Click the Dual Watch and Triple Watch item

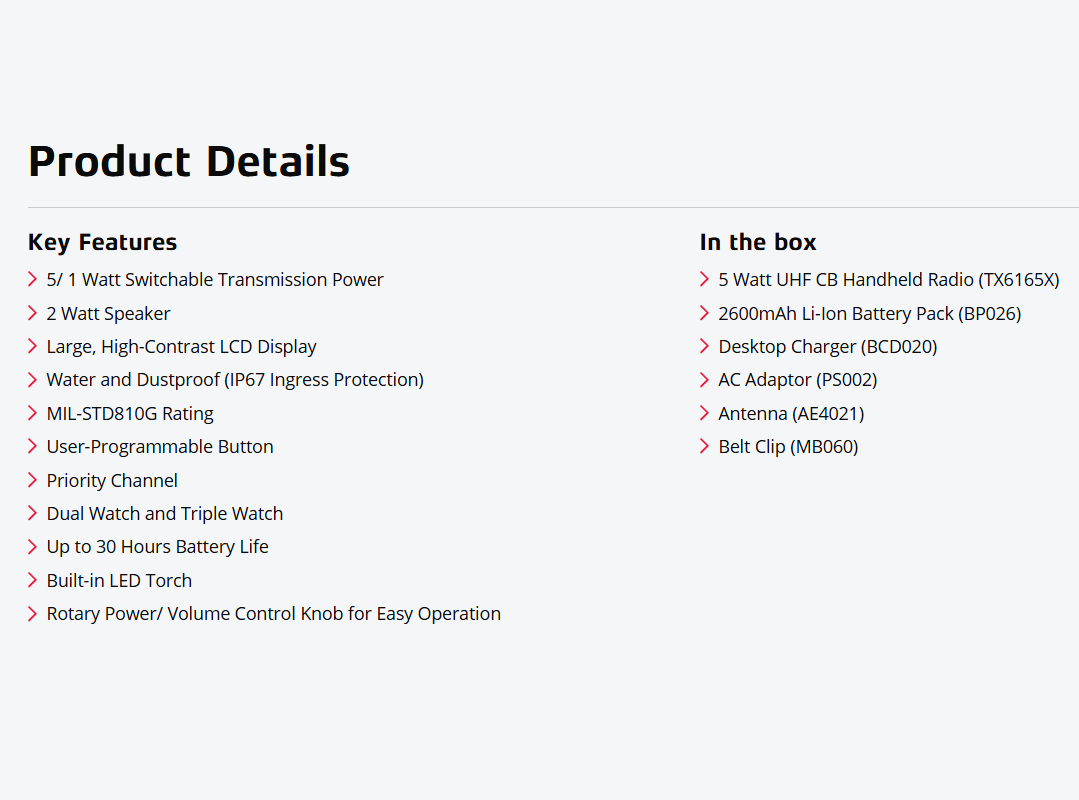click(x=165, y=514)
